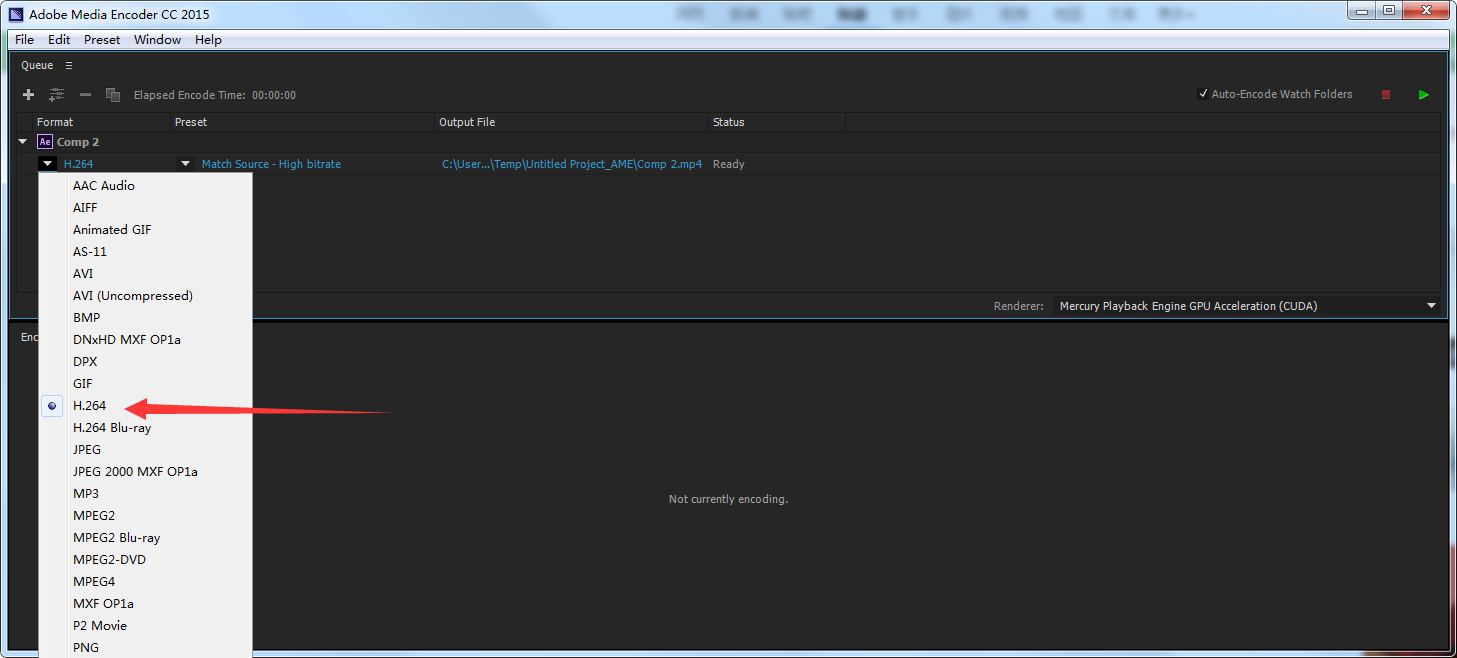Stop the queue with the red square

click(x=1386, y=95)
